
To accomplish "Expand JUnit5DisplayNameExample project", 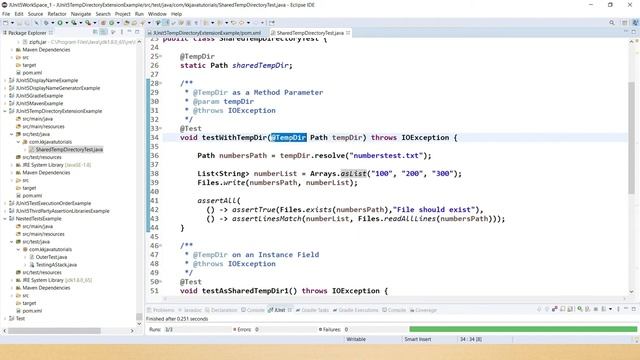I will 5,80.
